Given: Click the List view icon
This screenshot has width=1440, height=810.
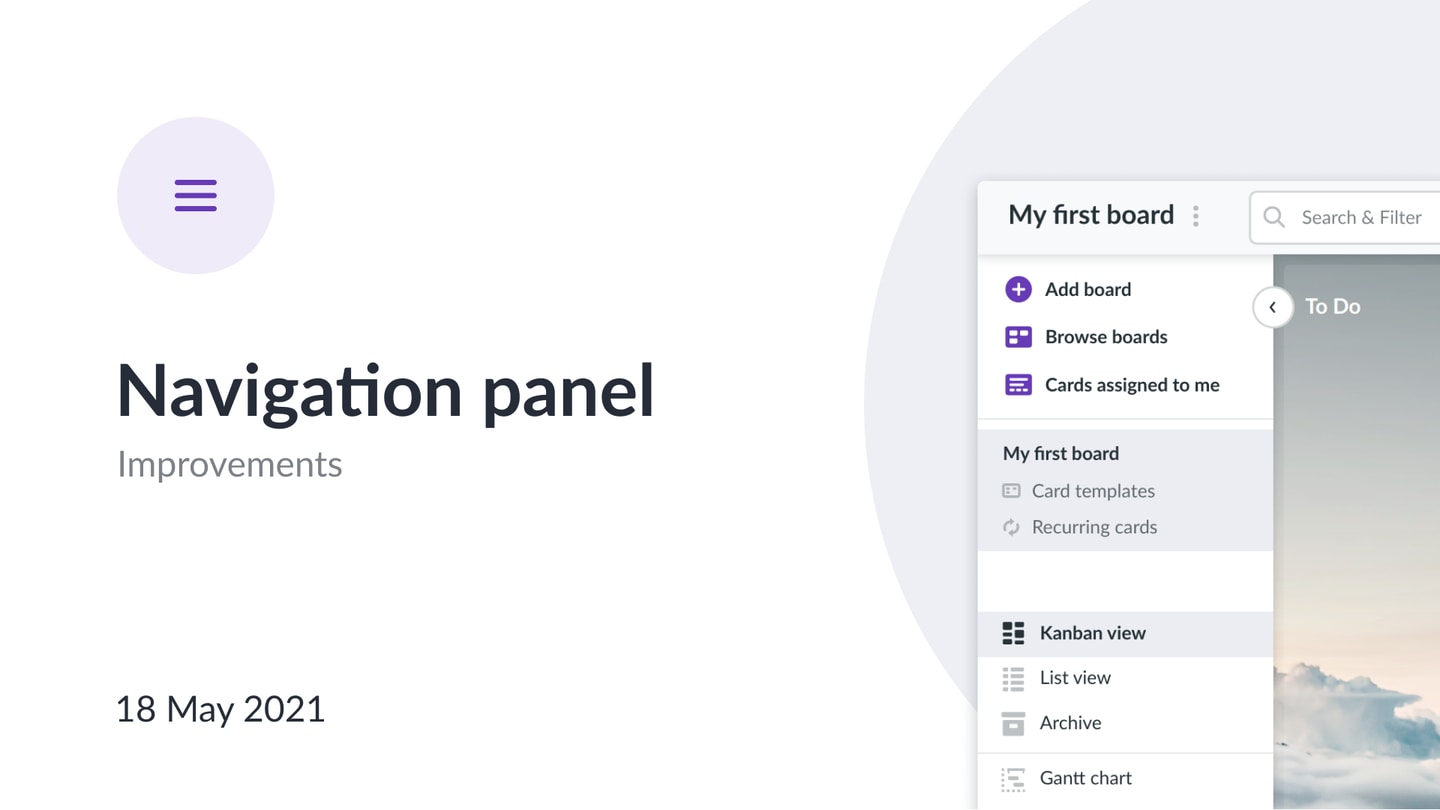Looking at the screenshot, I should point(1013,679).
